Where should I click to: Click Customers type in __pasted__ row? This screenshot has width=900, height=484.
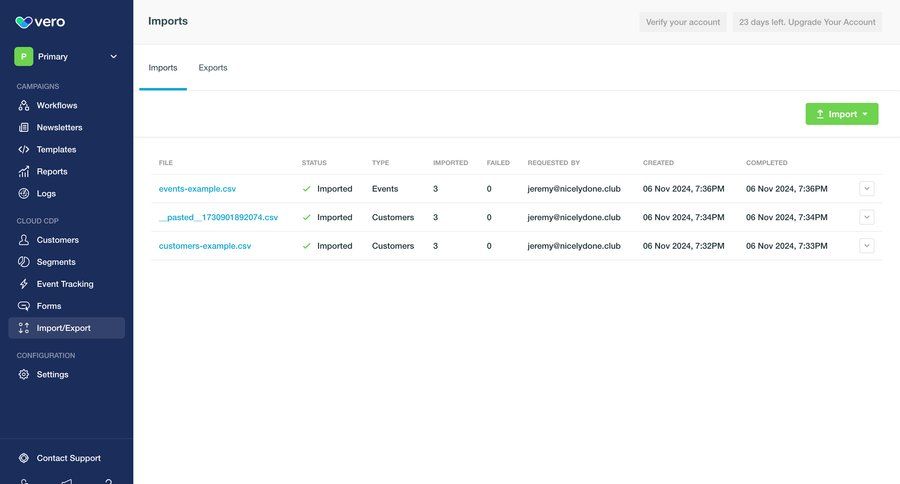tap(393, 217)
